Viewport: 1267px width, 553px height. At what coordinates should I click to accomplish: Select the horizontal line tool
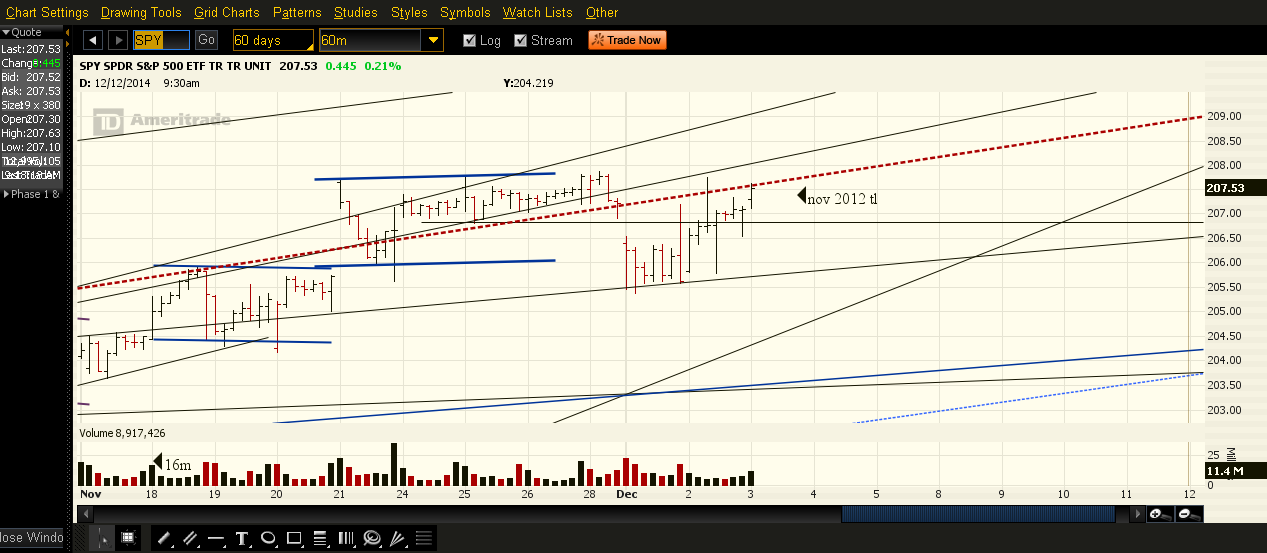[x=216, y=538]
